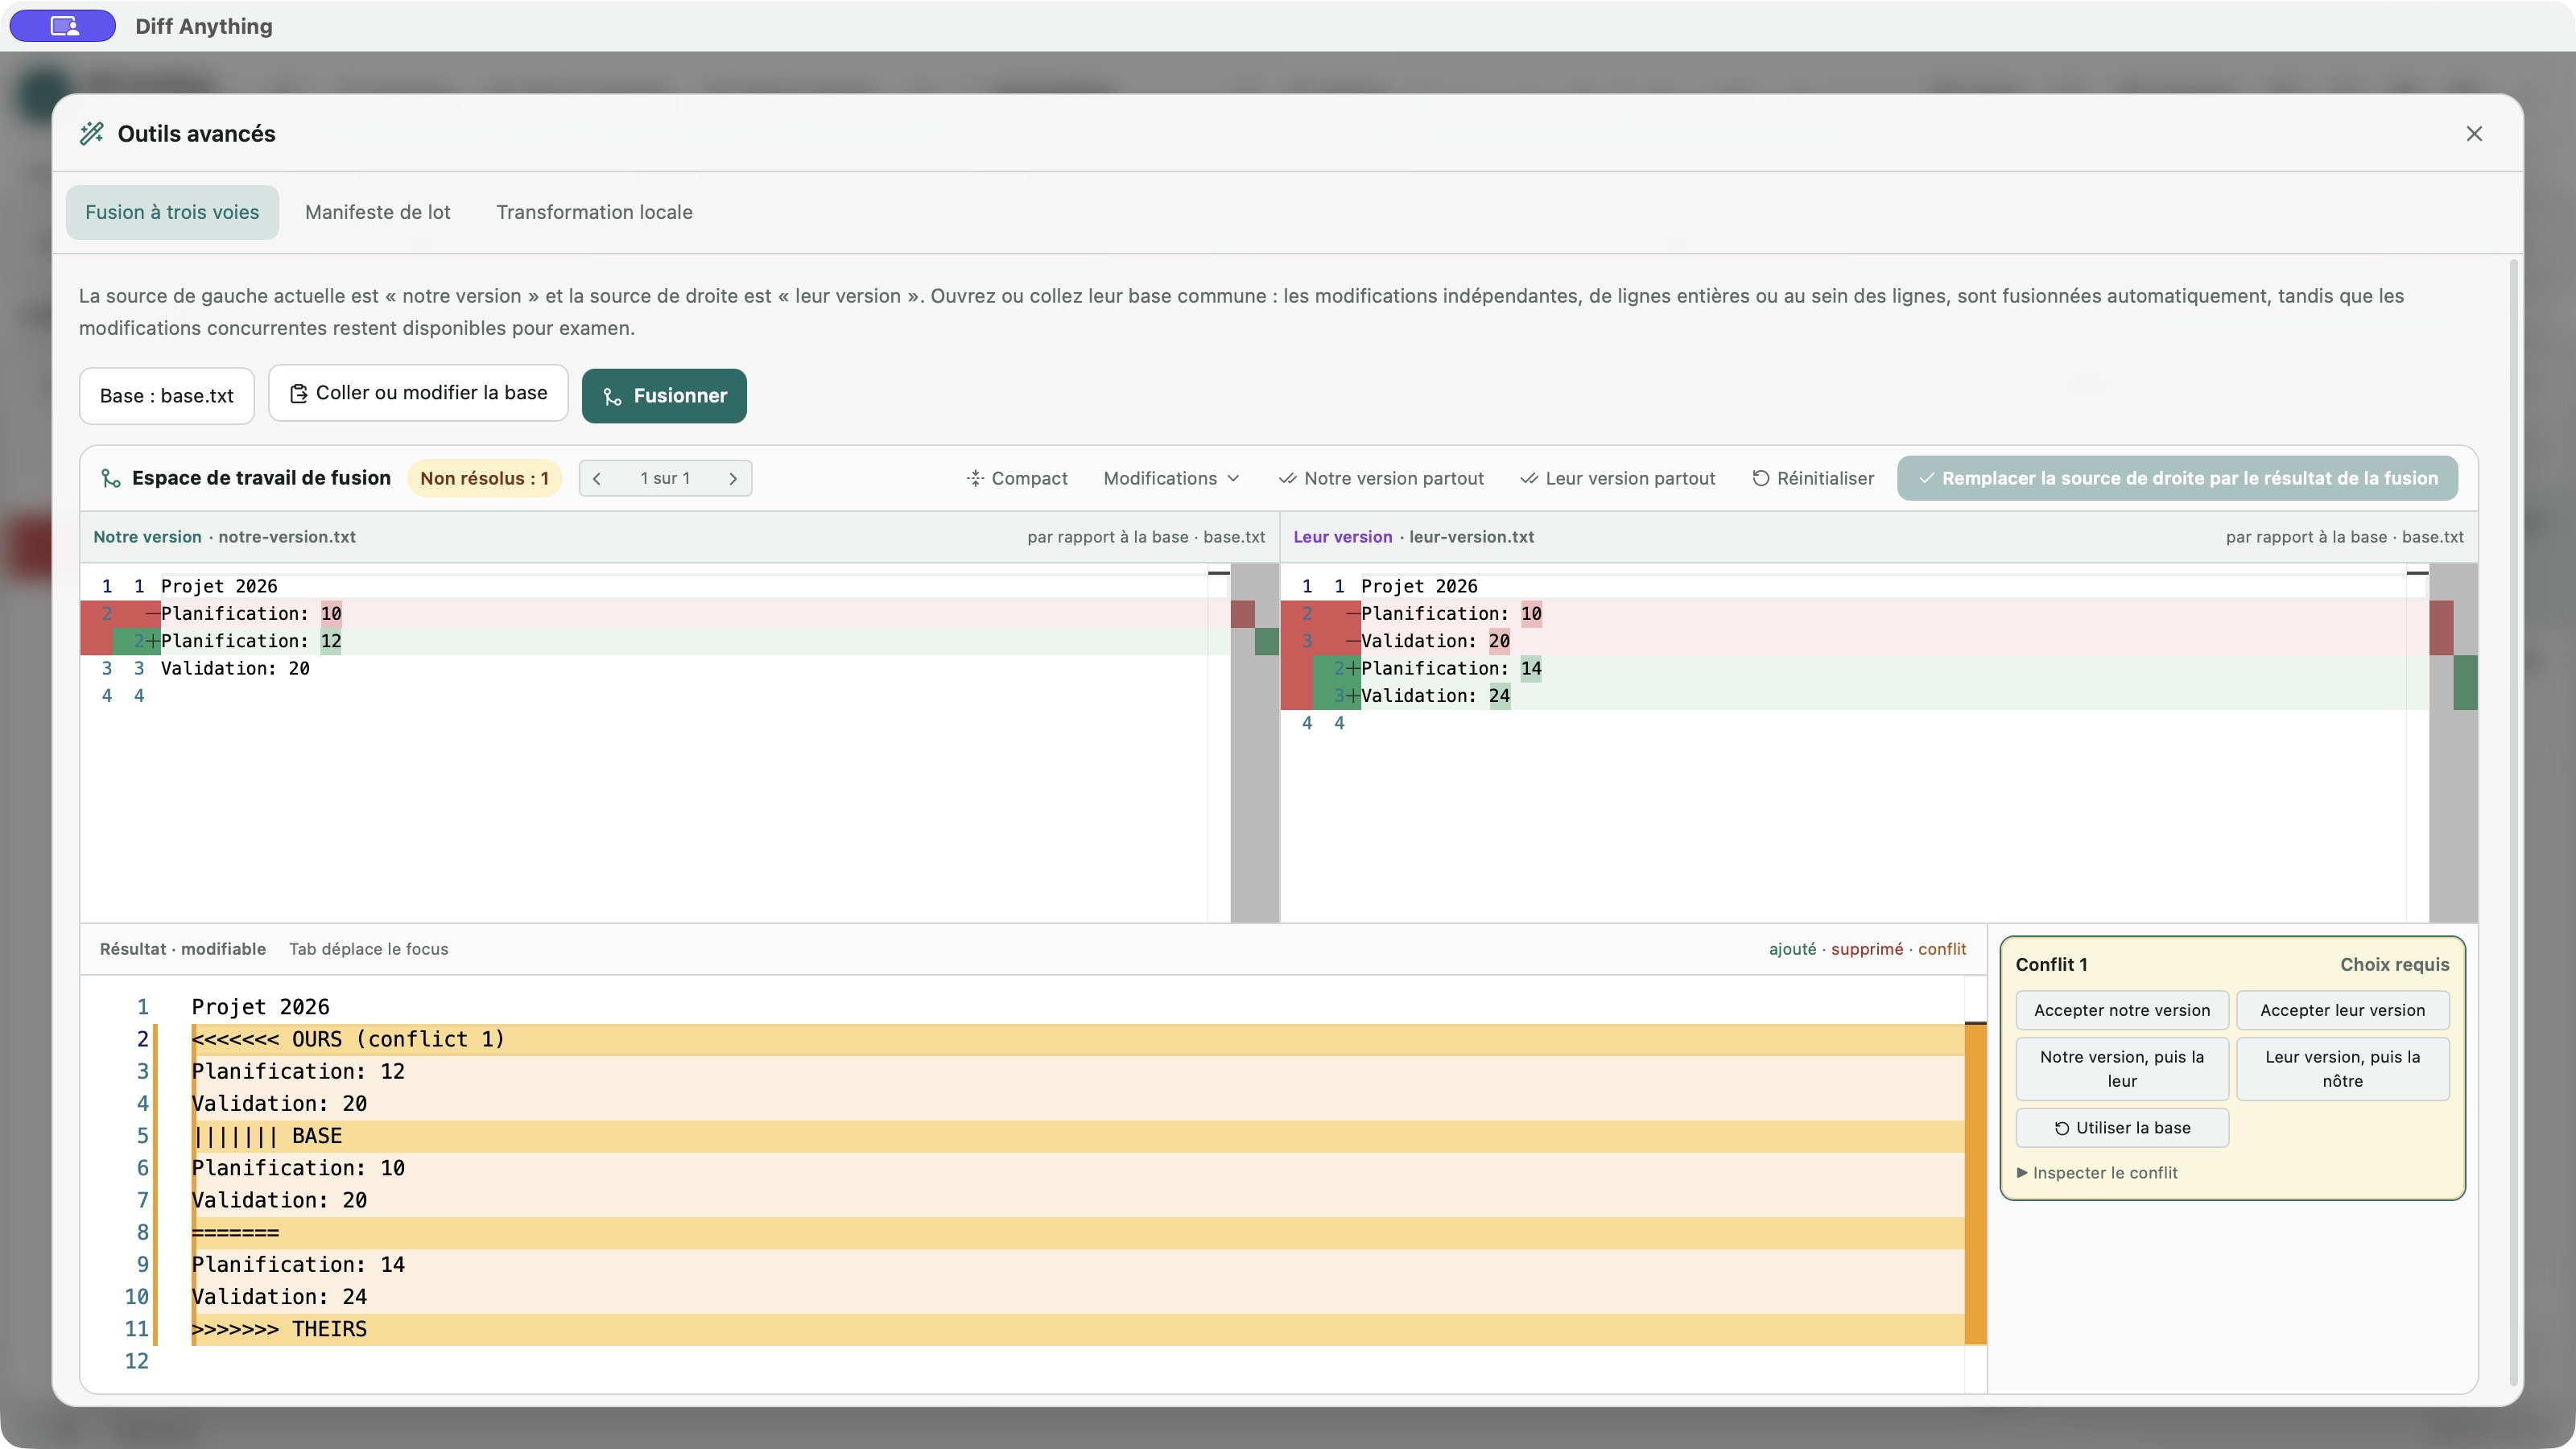Click Utiliser la base button
The height and width of the screenshot is (1449, 2576).
[2122, 1128]
